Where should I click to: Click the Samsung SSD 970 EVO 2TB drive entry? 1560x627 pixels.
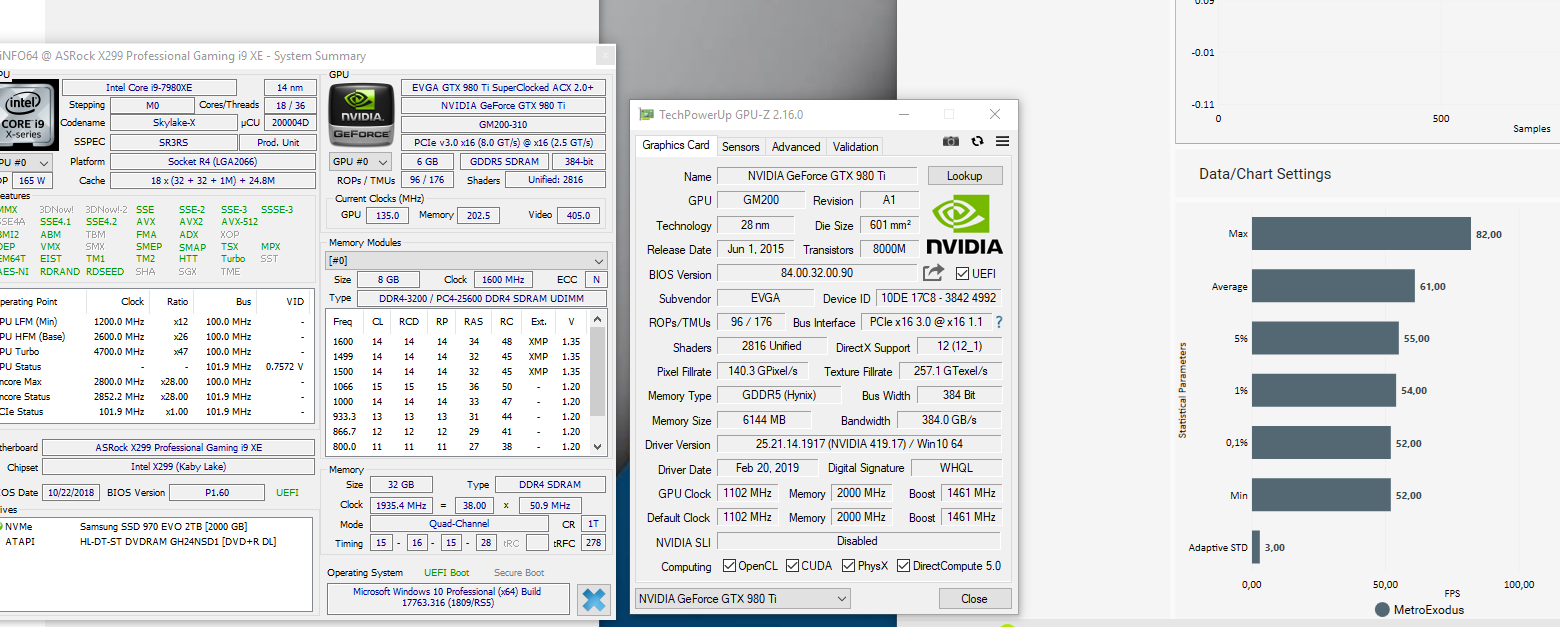[x=163, y=526]
